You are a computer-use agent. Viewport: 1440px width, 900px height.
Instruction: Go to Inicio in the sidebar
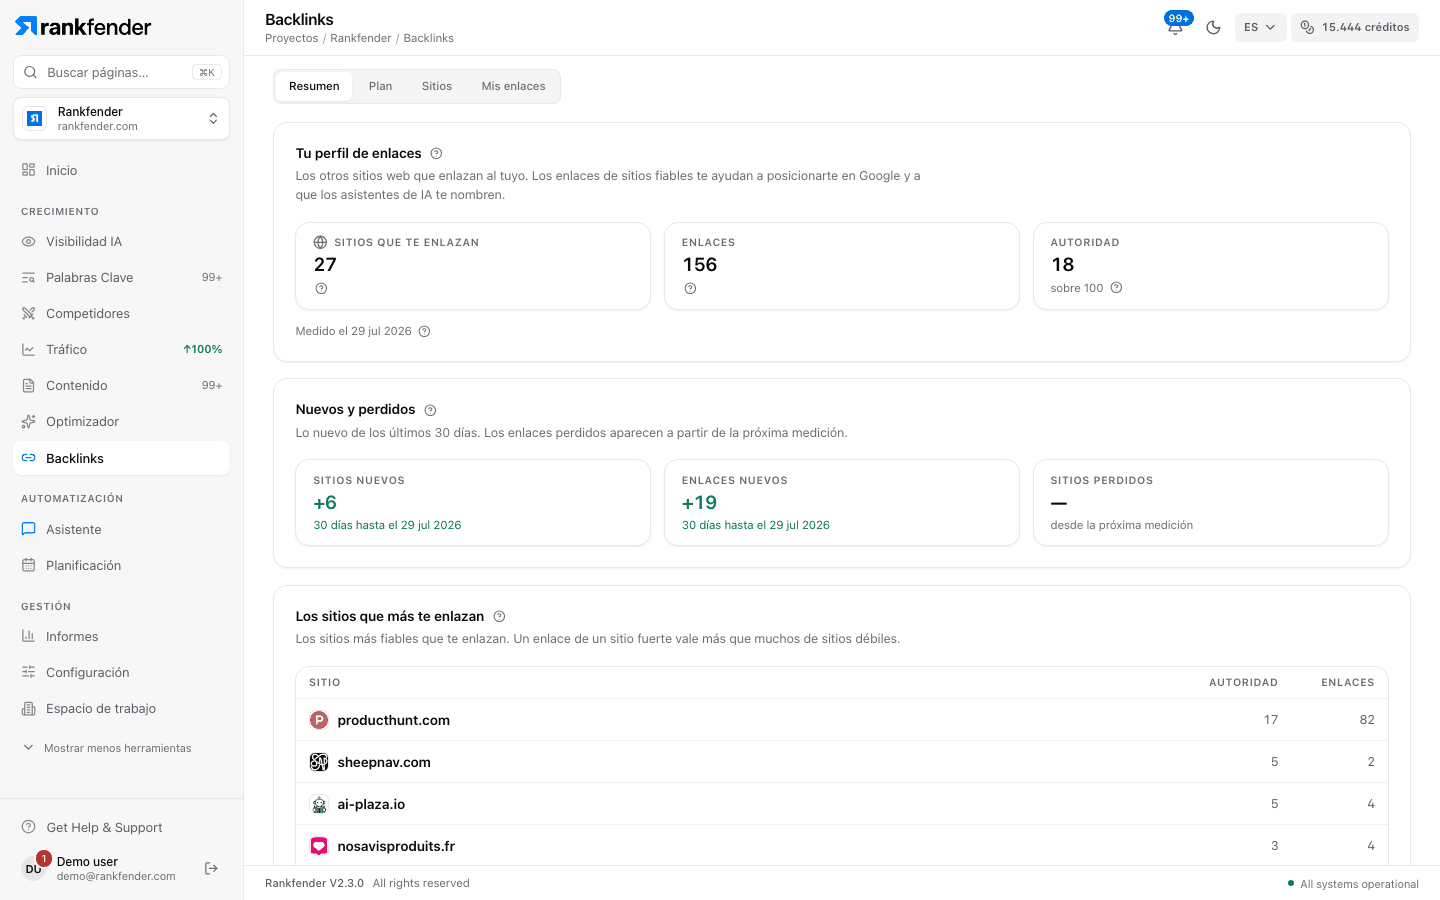coord(122,170)
